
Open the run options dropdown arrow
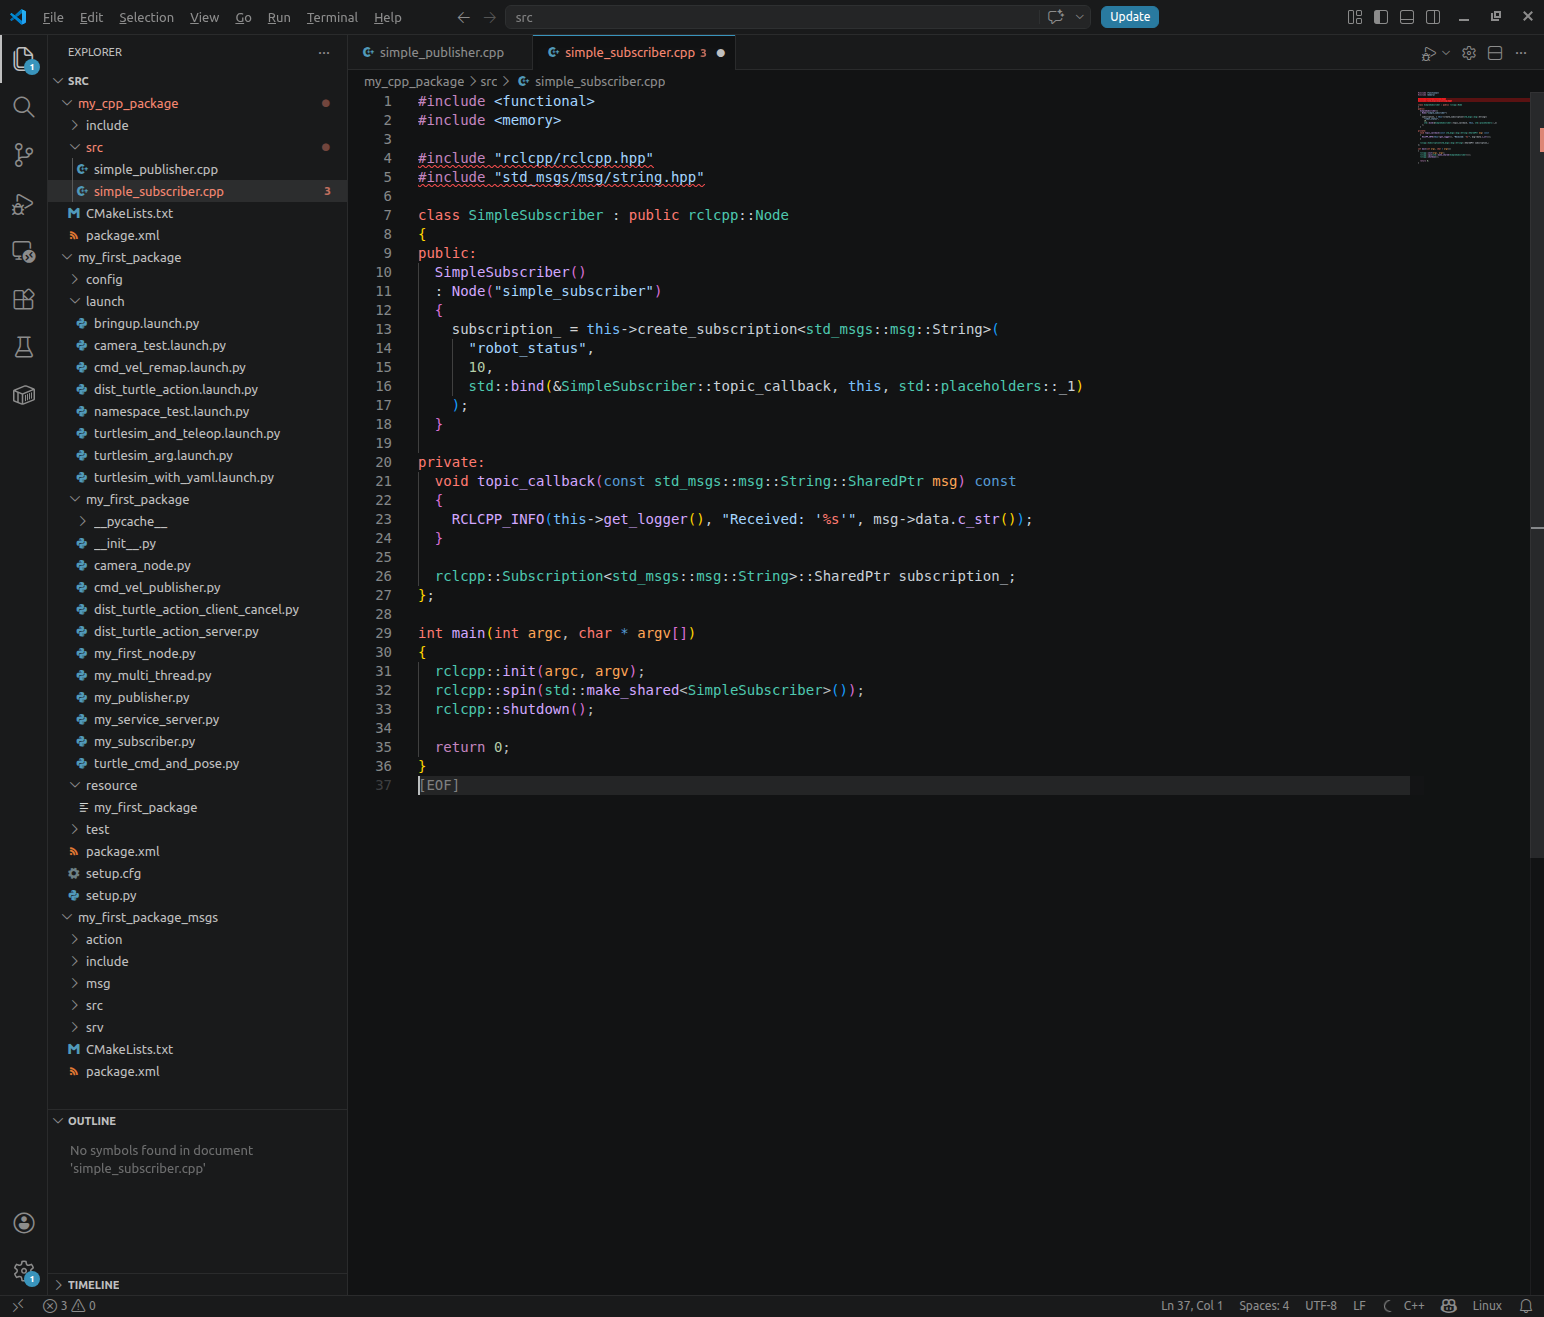pyautogui.click(x=1446, y=53)
